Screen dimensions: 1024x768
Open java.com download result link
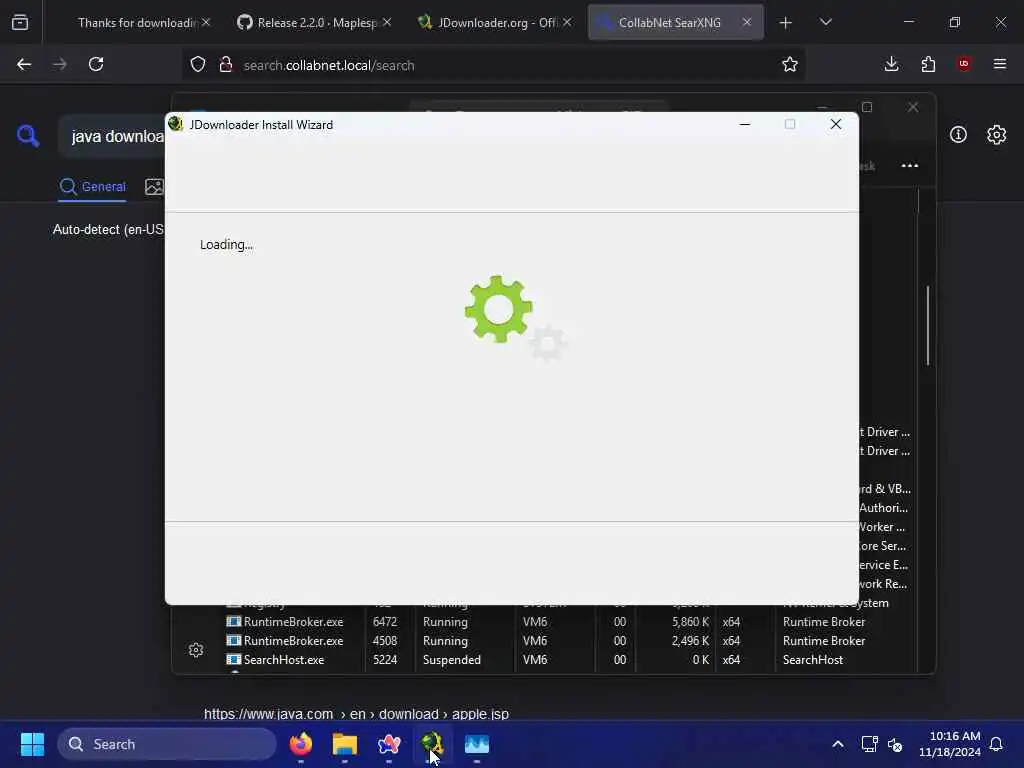pyautogui.click(x=356, y=714)
